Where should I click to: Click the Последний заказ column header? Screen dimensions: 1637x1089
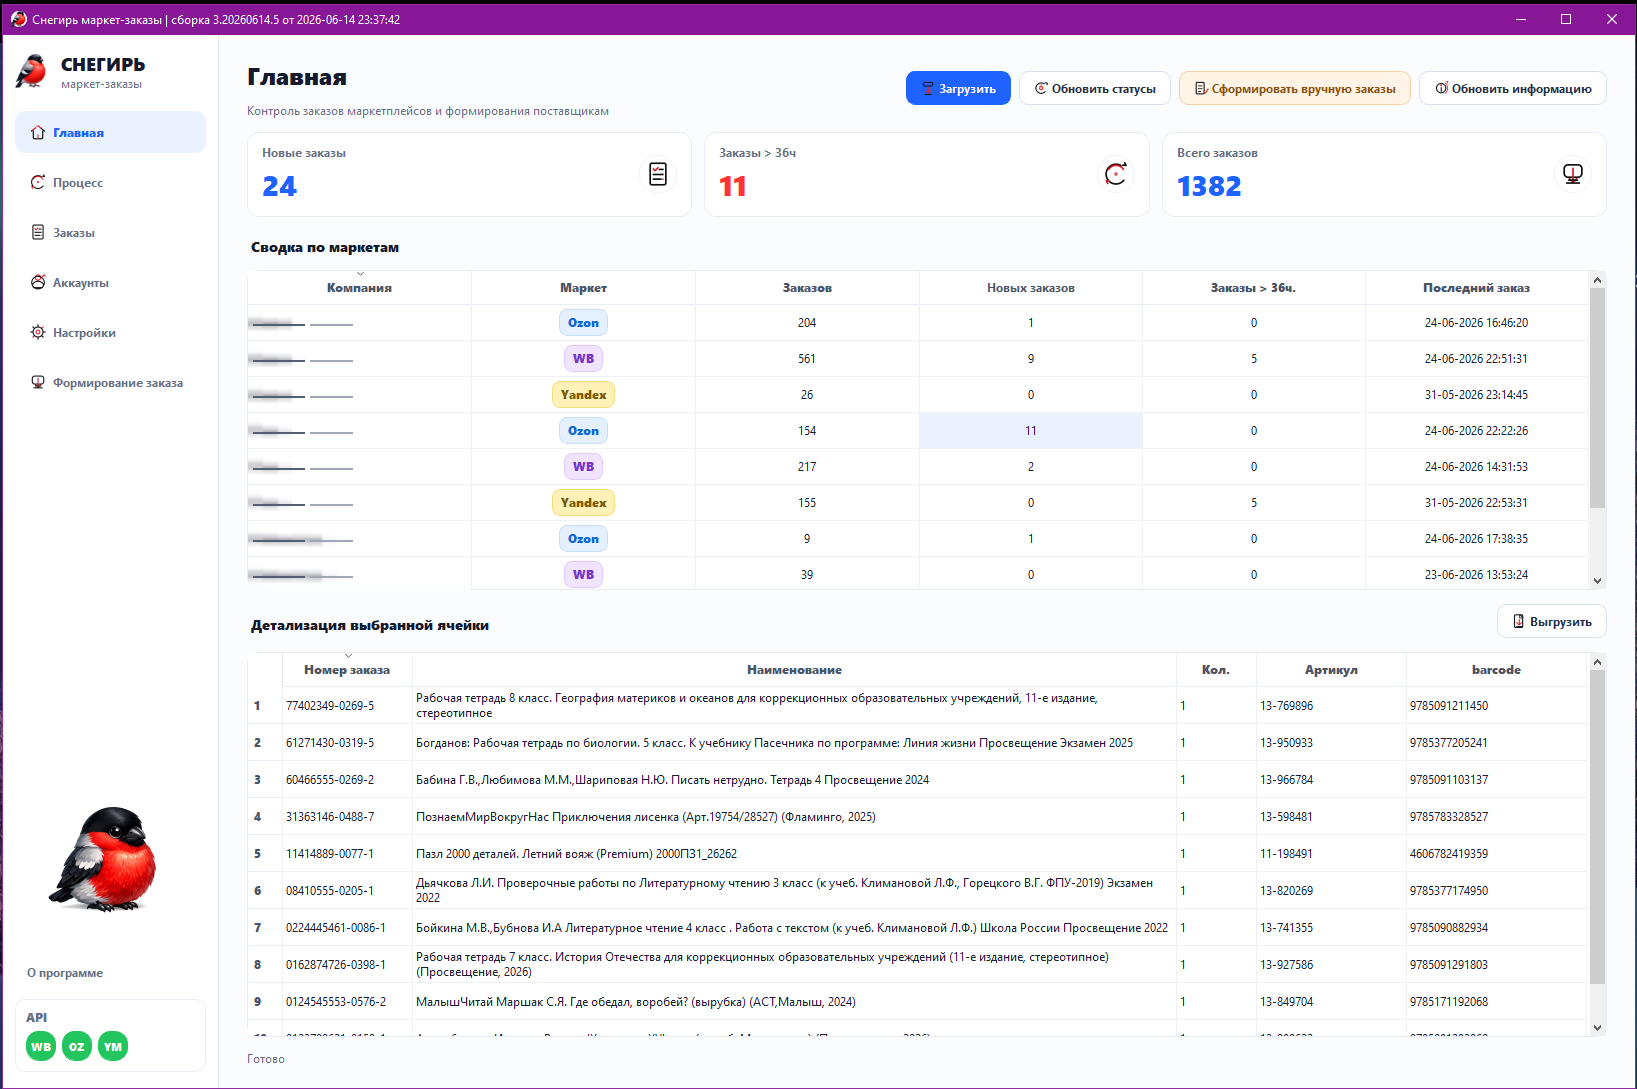[1476, 288]
